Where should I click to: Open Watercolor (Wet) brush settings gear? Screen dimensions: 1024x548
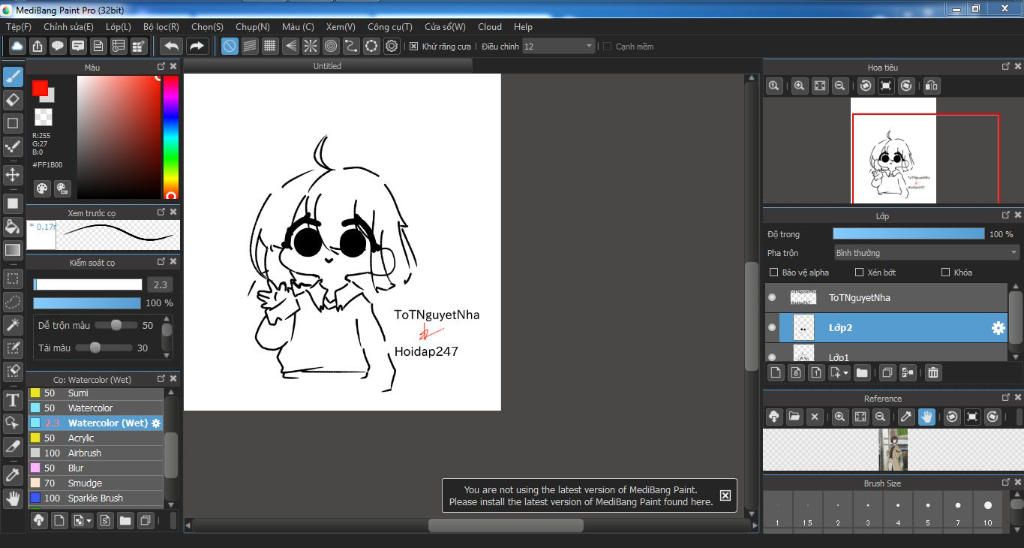pos(156,423)
